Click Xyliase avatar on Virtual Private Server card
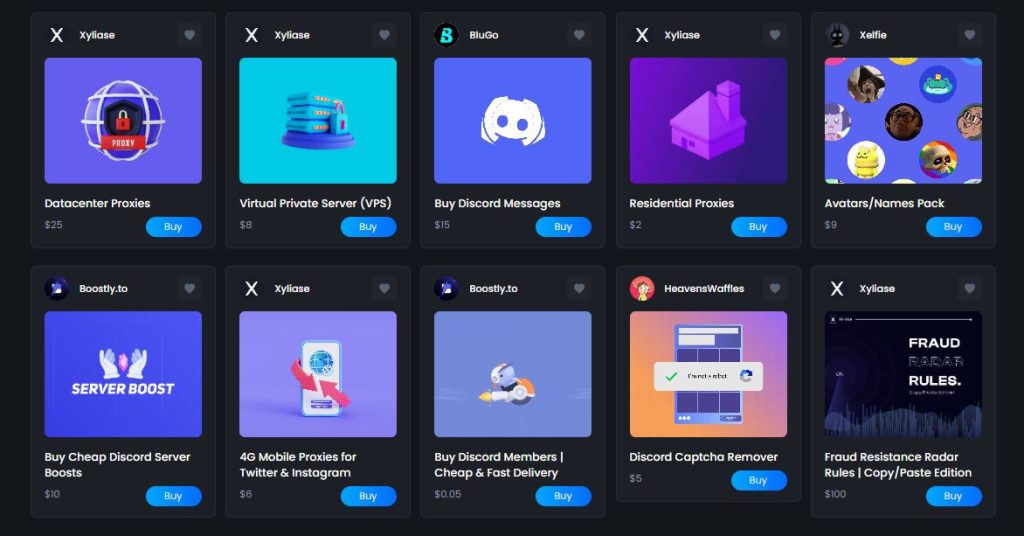The height and width of the screenshot is (536, 1024). point(252,35)
